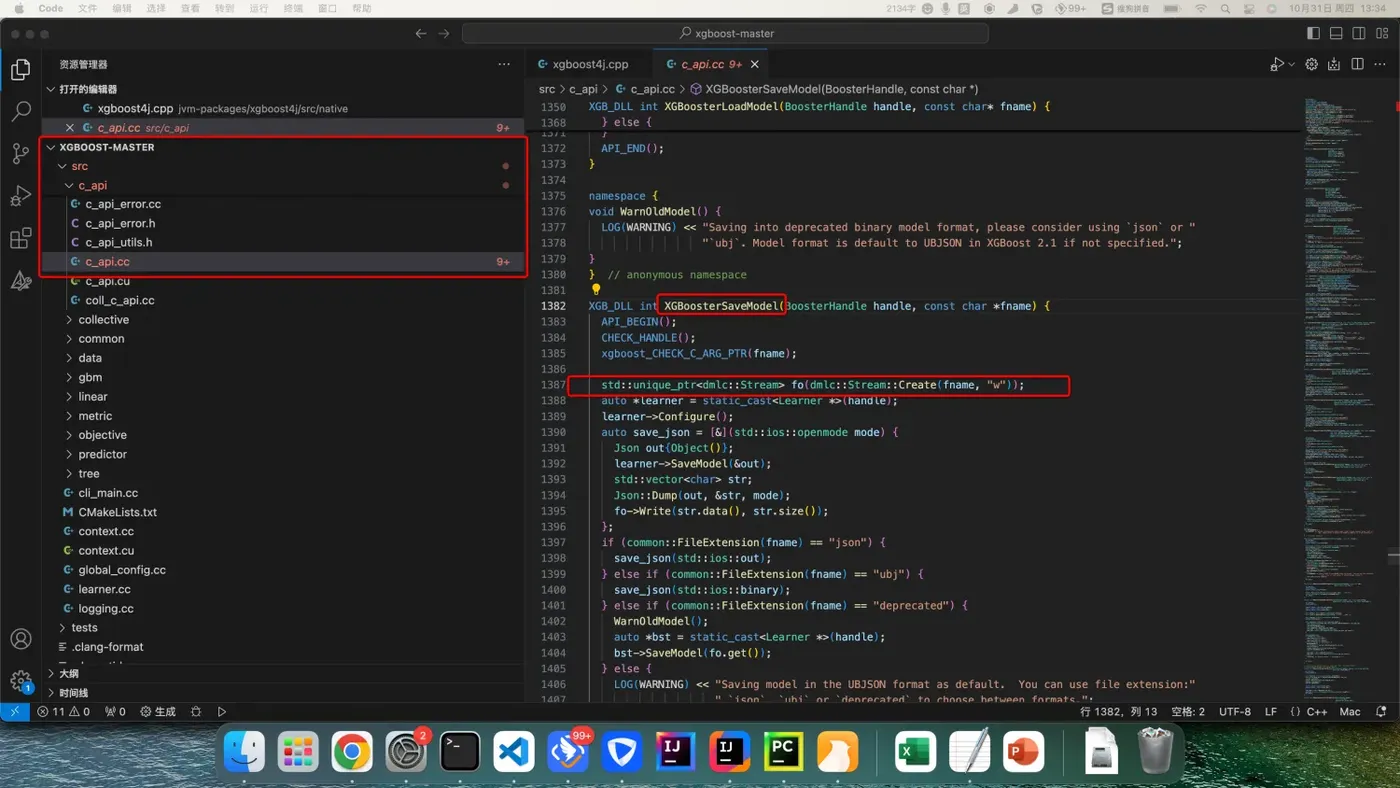Toggle secondary side bar layout icon
Image resolution: width=1400 pixels, height=788 pixels.
click(x=1358, y=33)
